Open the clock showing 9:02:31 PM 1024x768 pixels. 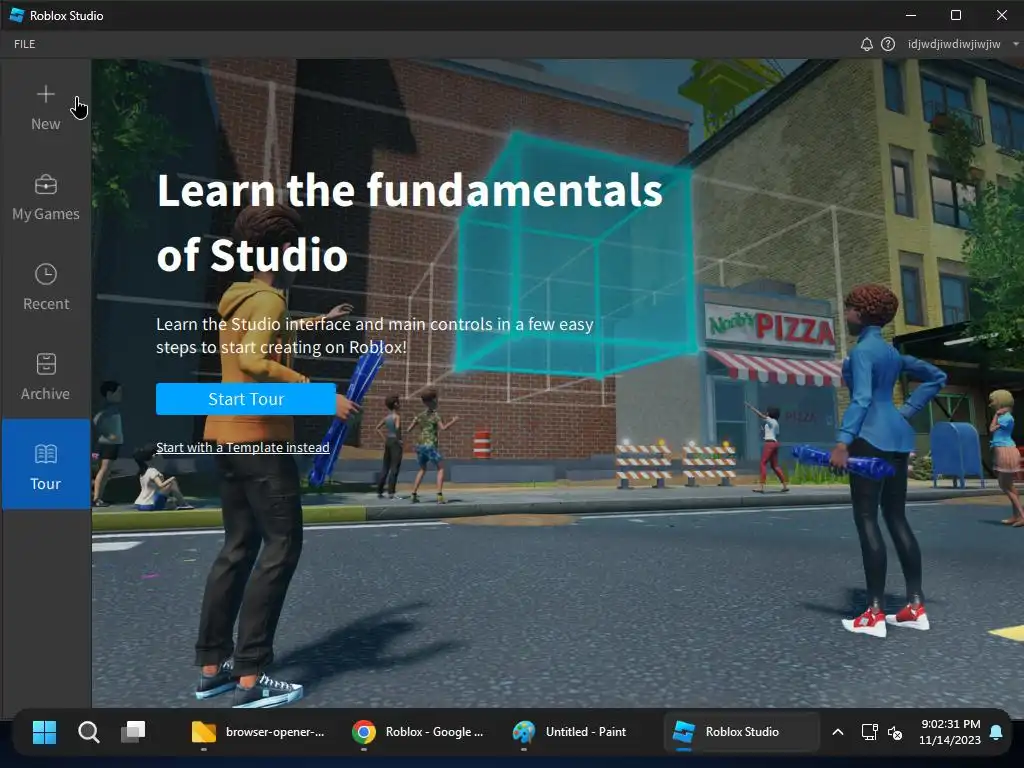pos(950,732)
